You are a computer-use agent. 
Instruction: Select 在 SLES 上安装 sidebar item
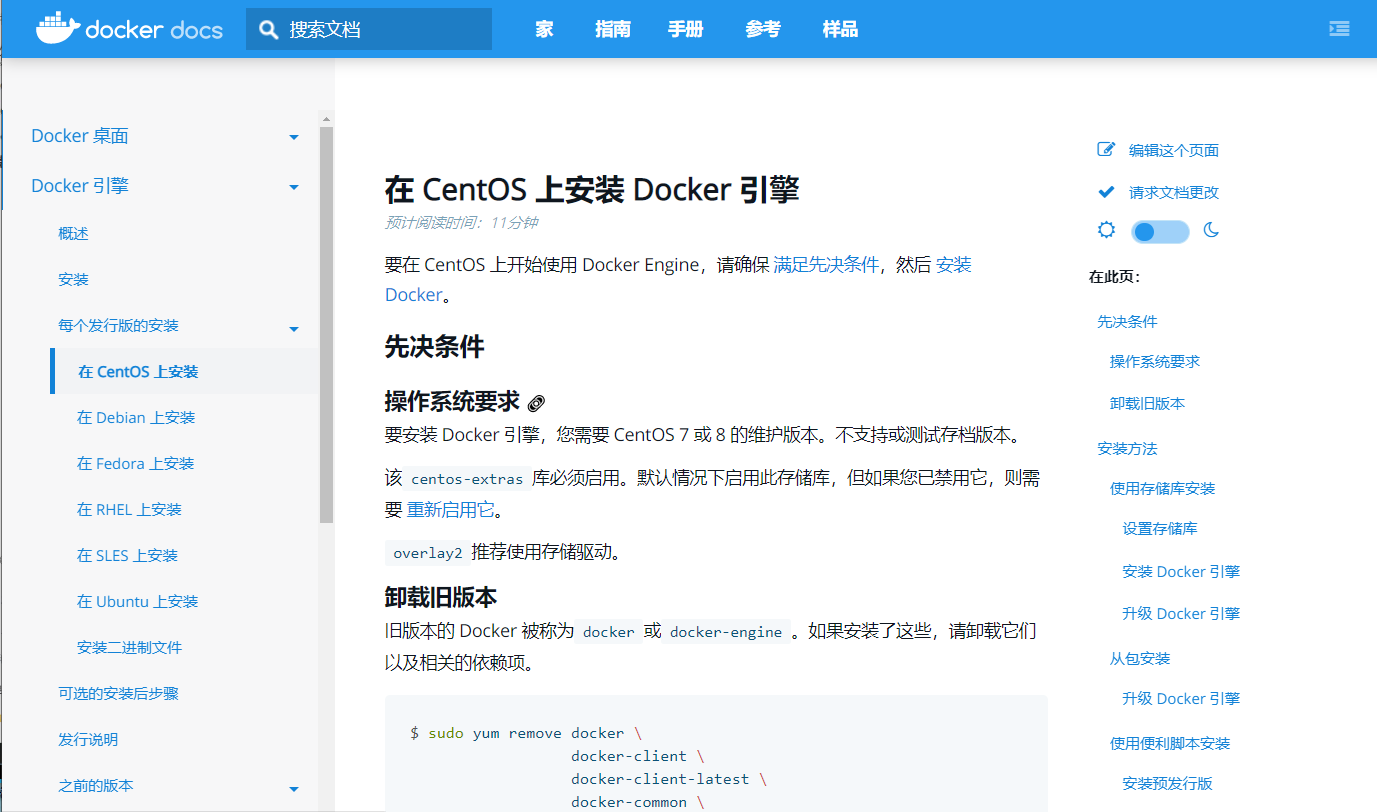click(x=128, y=555)
